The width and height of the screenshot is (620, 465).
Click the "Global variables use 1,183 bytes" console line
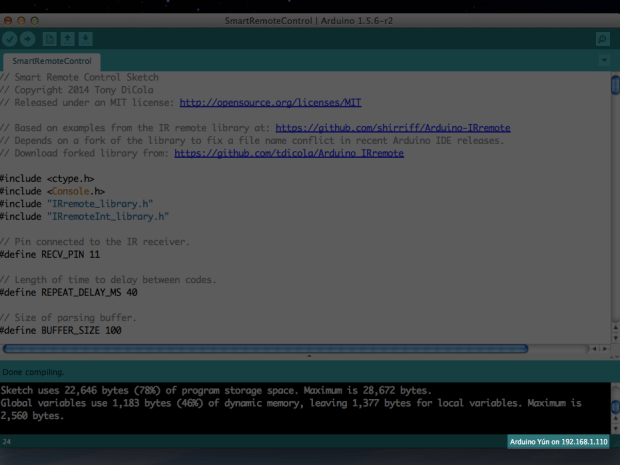tap(291, 403)
